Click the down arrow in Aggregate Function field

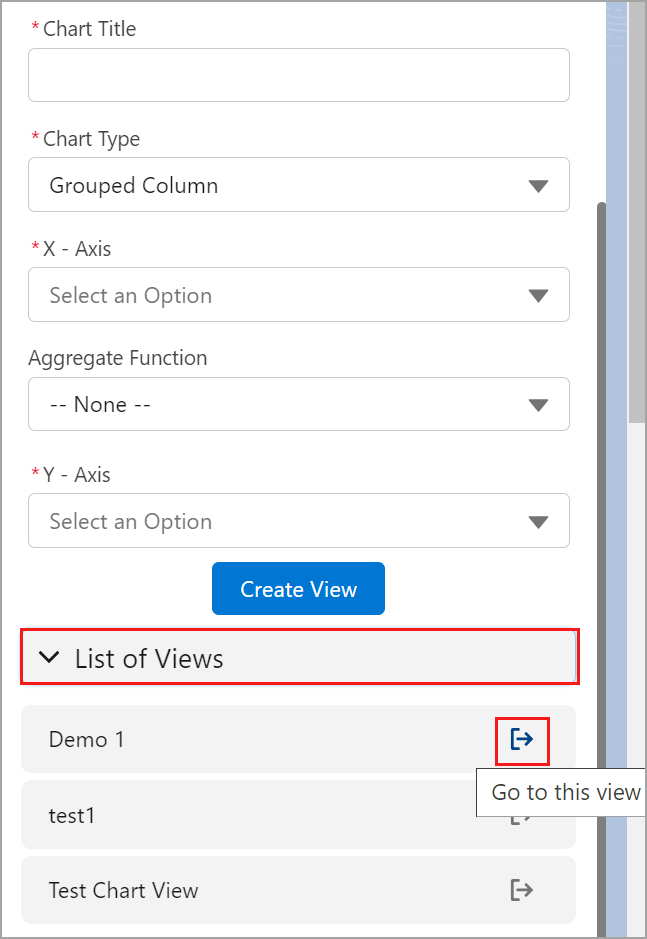tap(538, 405)
